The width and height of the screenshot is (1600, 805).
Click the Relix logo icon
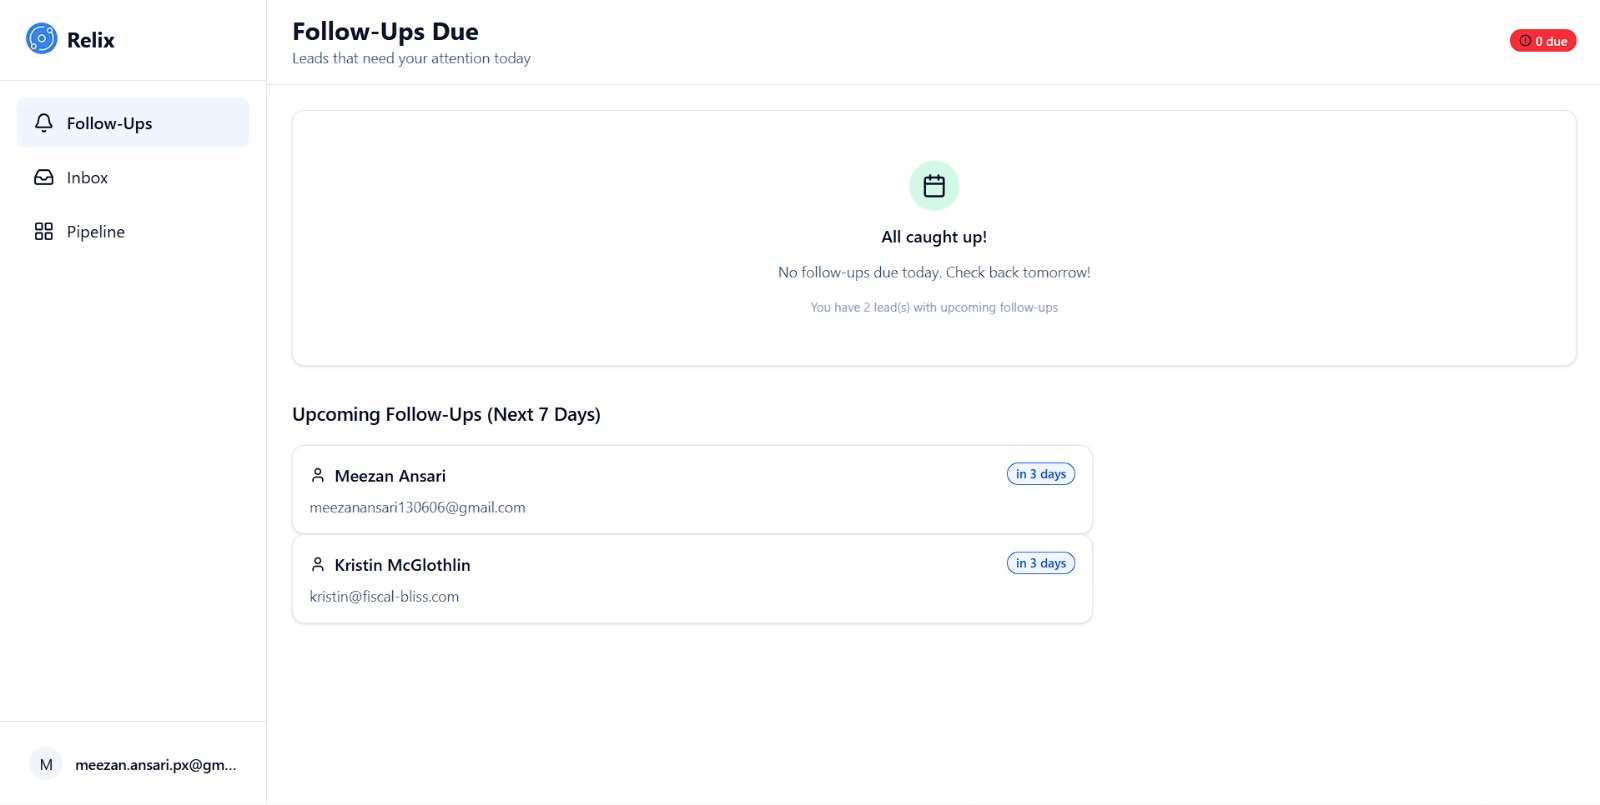(41, 39)
